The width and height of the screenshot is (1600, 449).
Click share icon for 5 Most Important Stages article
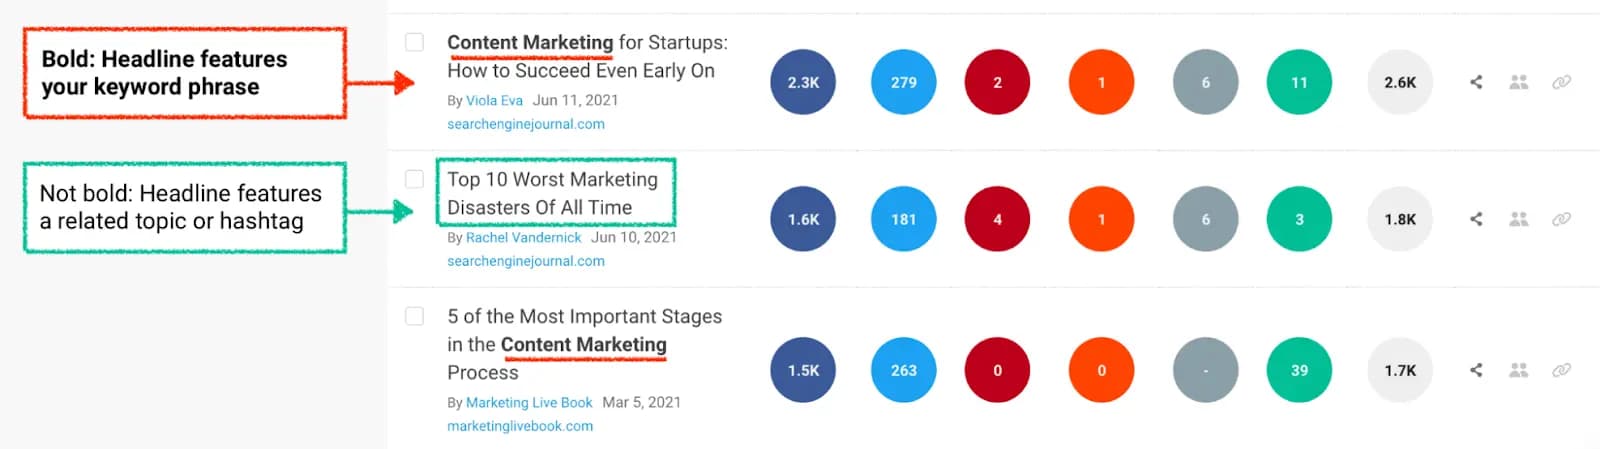(x=1476, y=370)
